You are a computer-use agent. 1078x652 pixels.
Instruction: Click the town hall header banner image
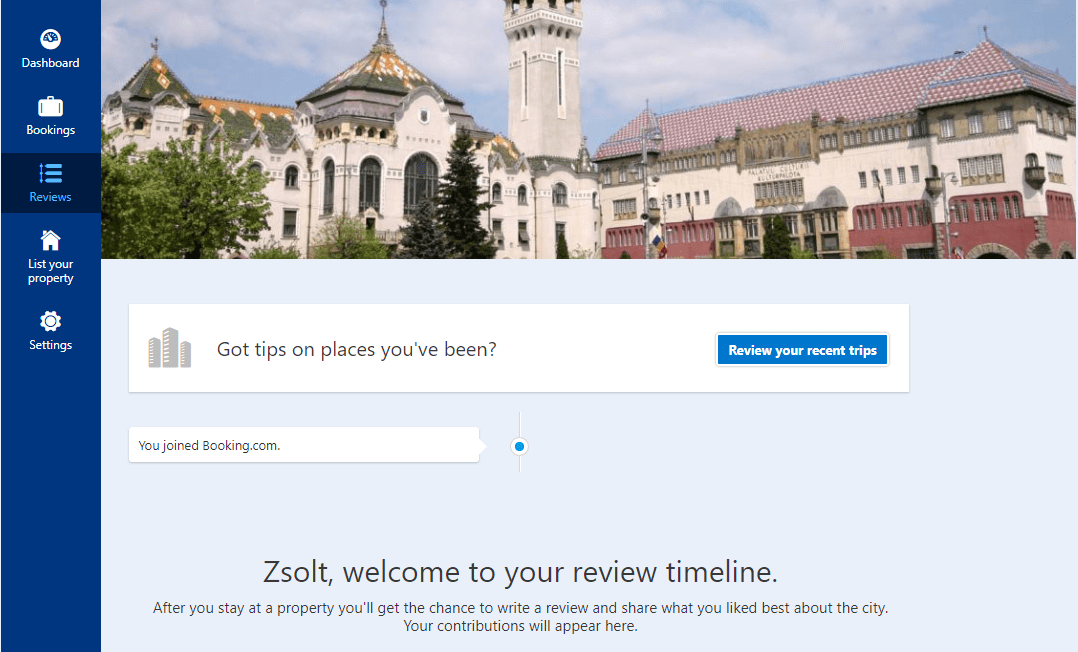pyautogui.click(x=589, y=130)
